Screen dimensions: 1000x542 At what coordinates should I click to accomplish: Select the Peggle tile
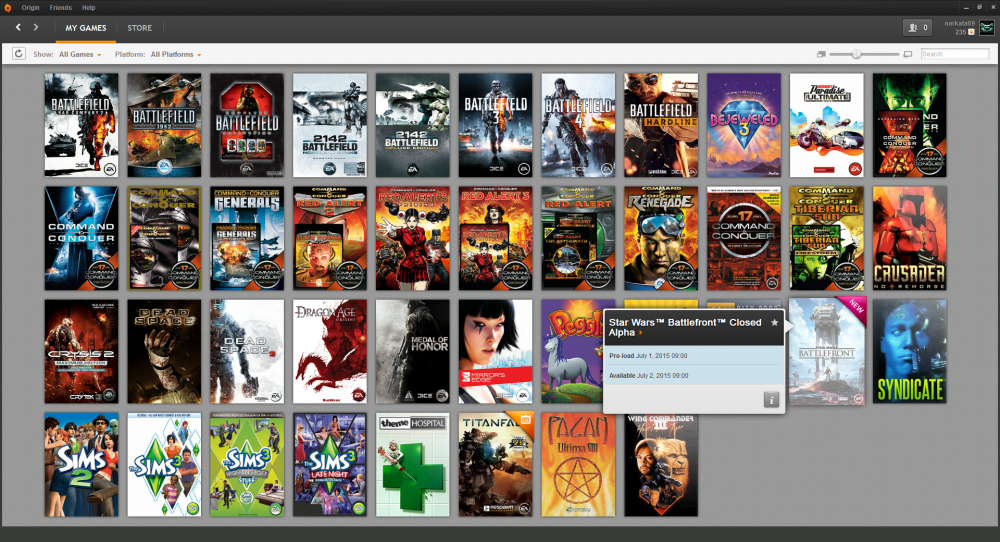pos(572,352)
